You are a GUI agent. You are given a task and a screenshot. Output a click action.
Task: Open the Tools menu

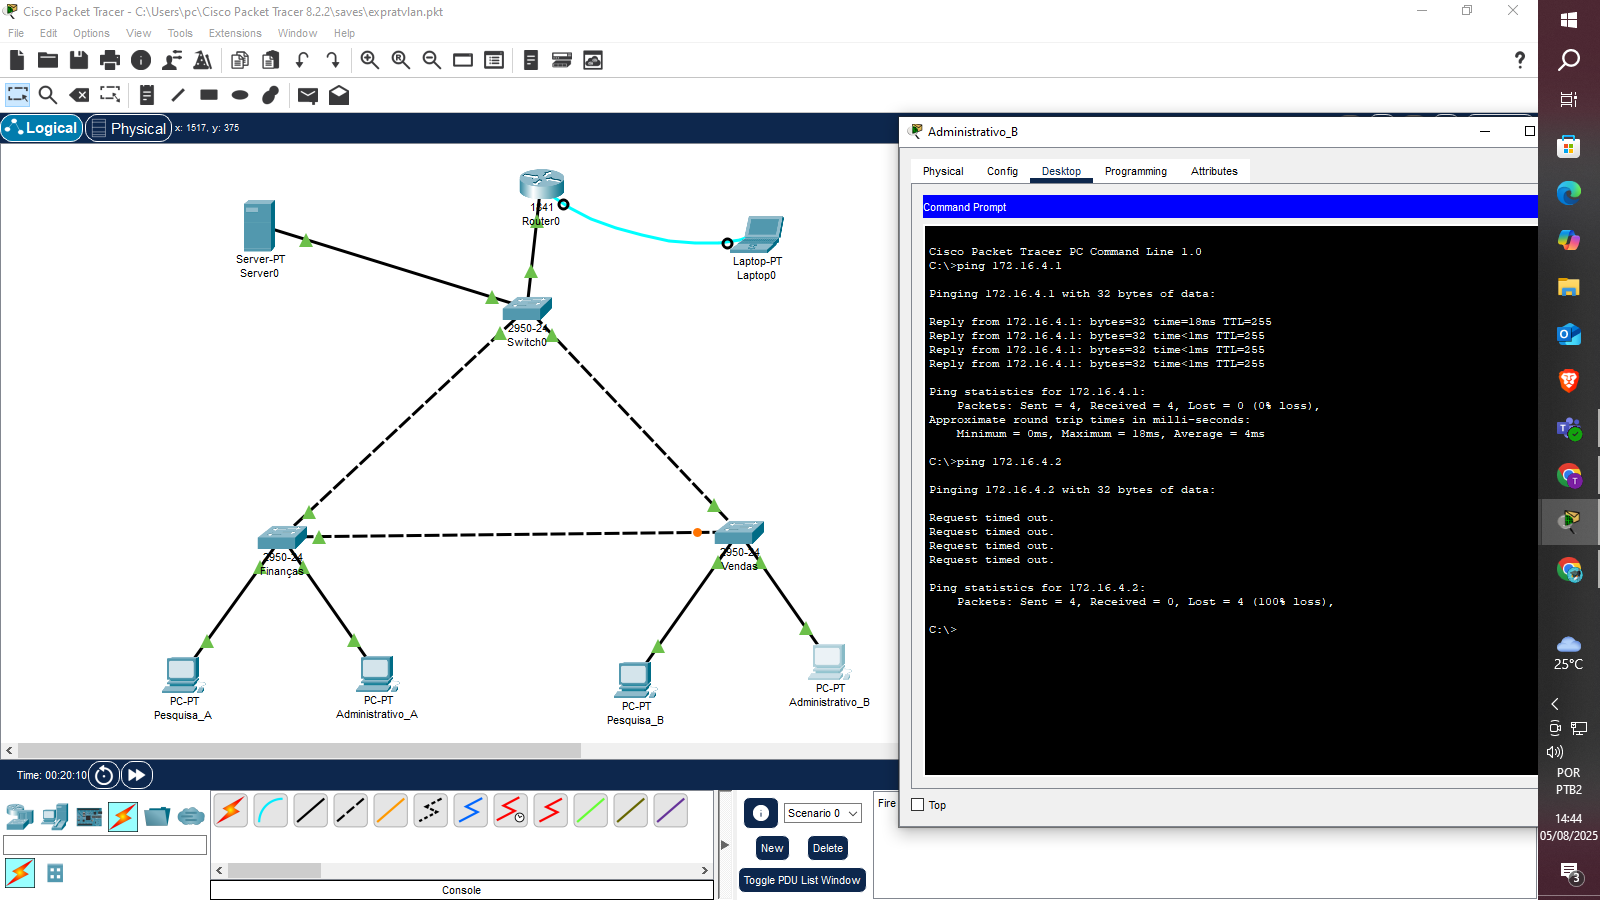click(x=180, y=33)
